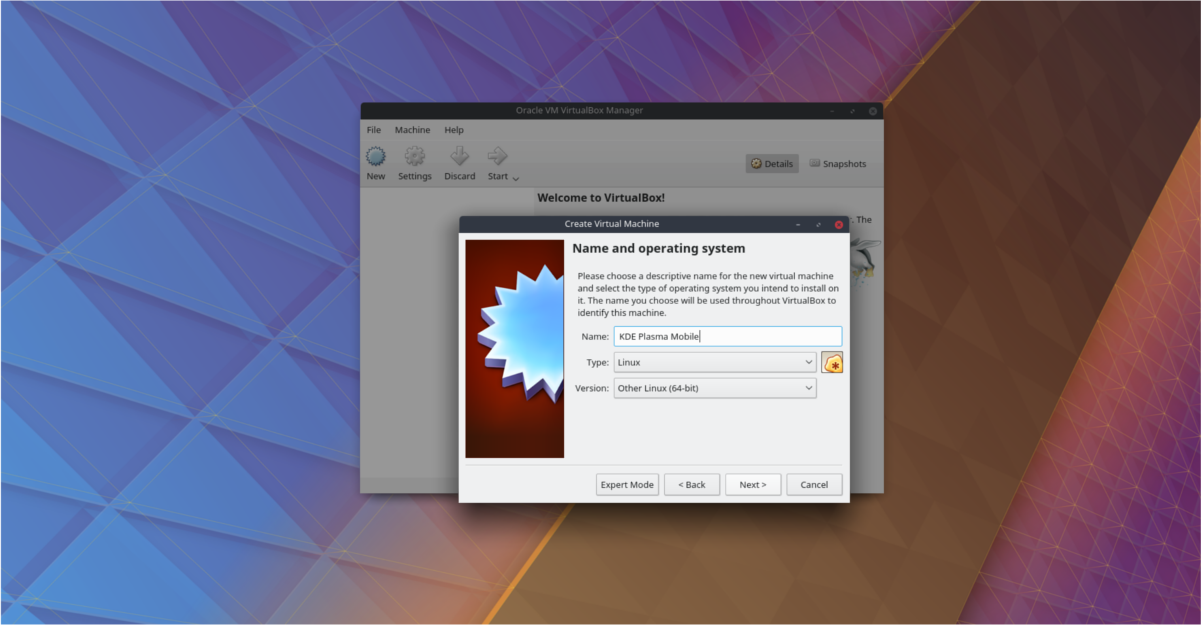
Task: Open the File menu
Action: [x=374, y=130]
